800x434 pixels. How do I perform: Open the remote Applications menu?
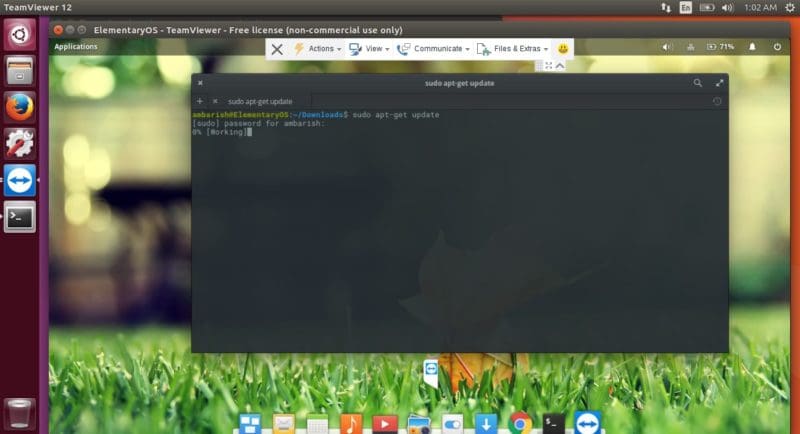[x=76, y=46]
